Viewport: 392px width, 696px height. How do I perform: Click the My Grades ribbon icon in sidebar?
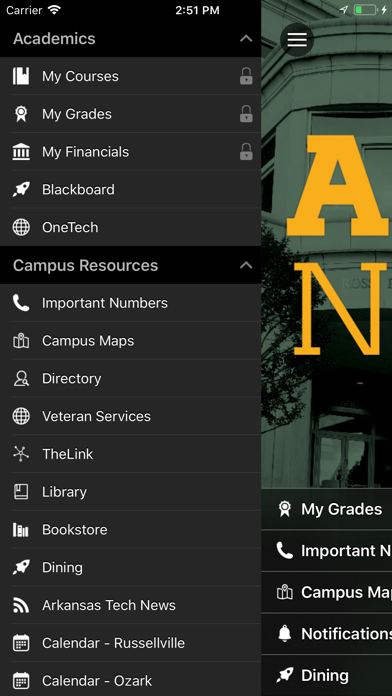(x=21, y=114)
